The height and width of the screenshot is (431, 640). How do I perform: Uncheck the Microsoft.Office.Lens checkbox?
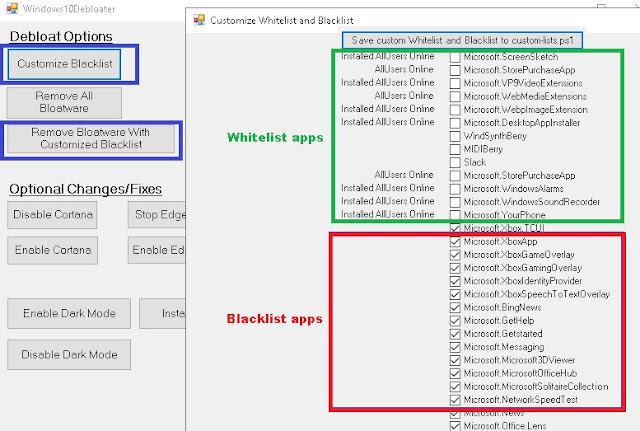point(455,426)
